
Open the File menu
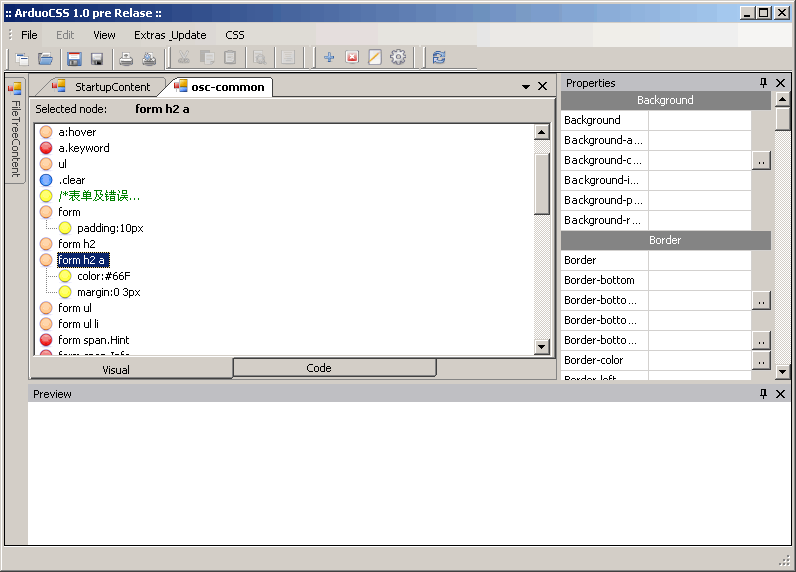pos(29,35)
